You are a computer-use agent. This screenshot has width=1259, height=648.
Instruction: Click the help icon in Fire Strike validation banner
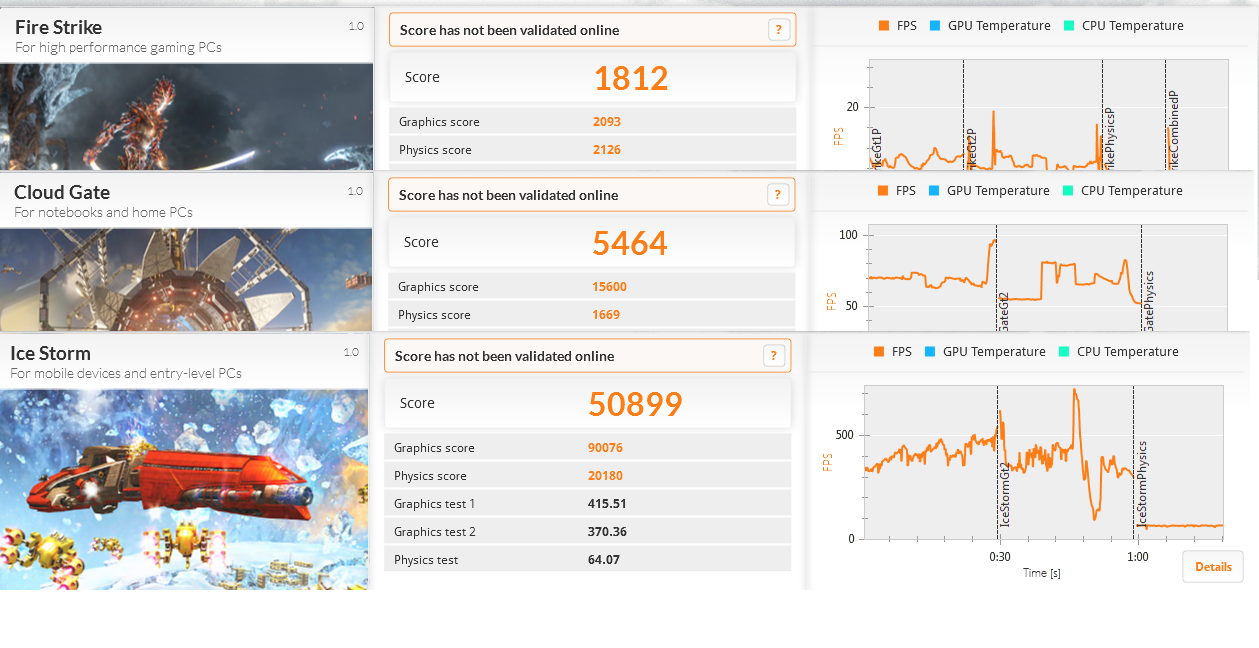coord(779,30)
